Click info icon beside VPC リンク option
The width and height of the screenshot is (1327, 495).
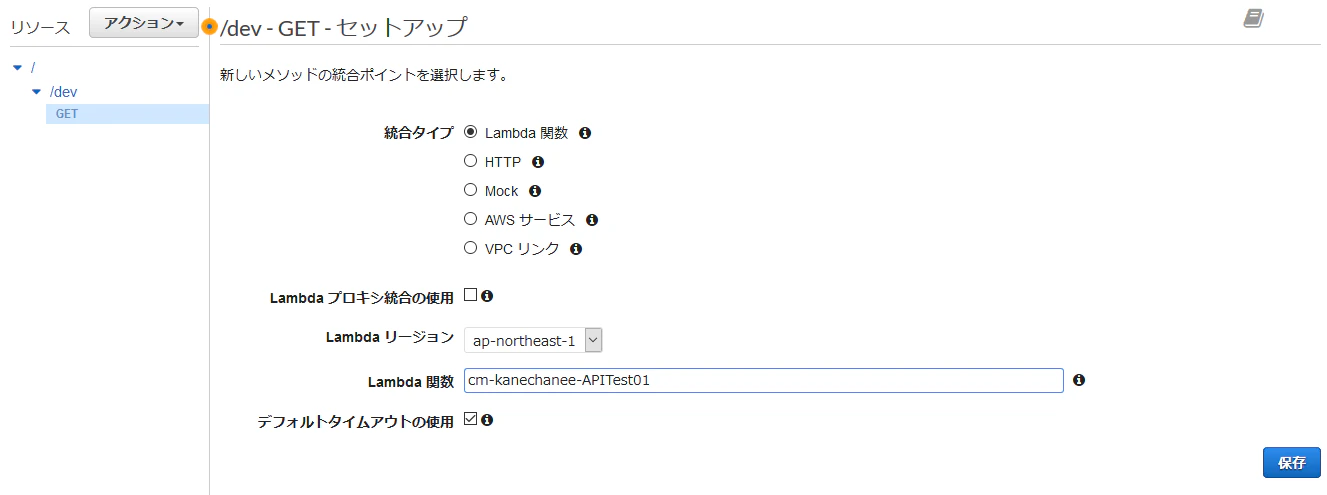point(576,249)
